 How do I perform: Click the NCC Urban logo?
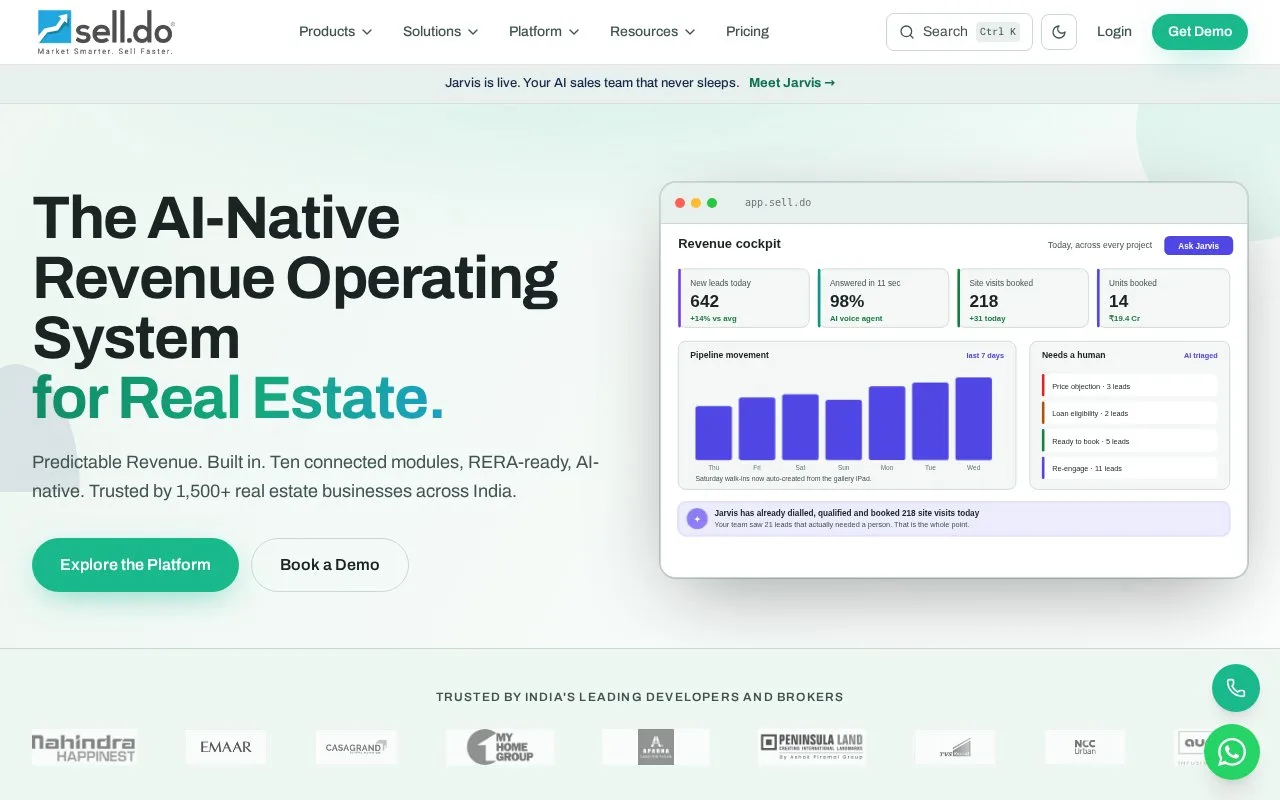click(x=1085, y=747)
